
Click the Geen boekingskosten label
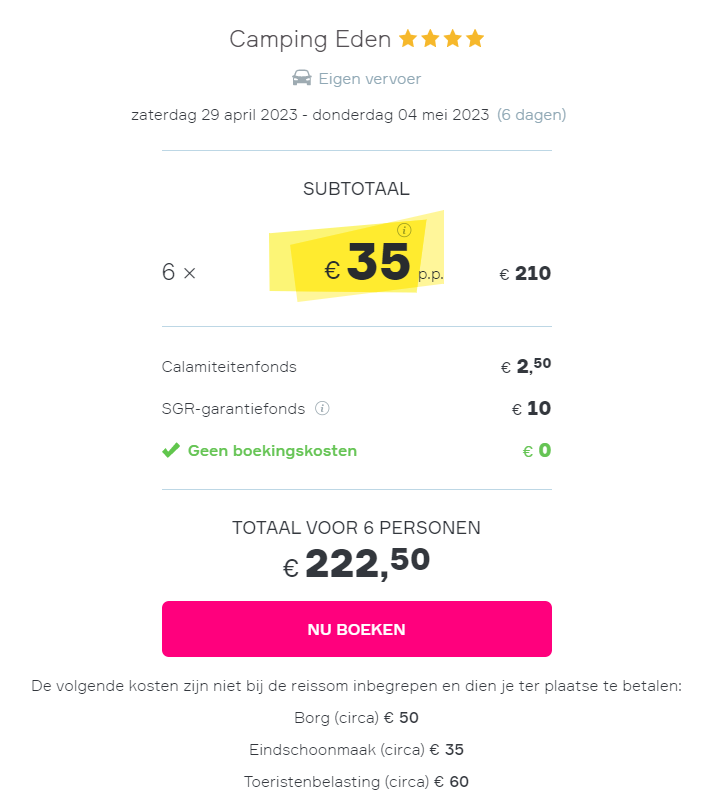click(272, 451)
